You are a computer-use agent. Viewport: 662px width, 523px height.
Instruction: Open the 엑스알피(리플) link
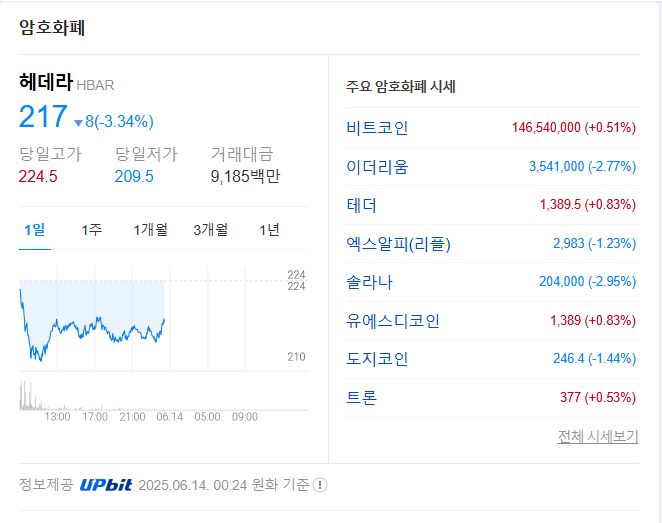(x=398, y=244)
